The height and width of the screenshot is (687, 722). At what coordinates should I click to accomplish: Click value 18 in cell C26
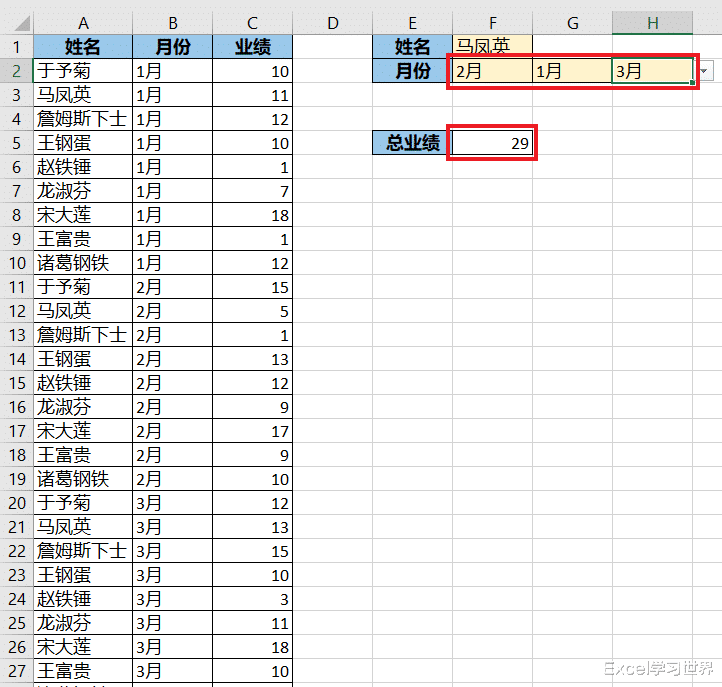[x=252, y=647]
